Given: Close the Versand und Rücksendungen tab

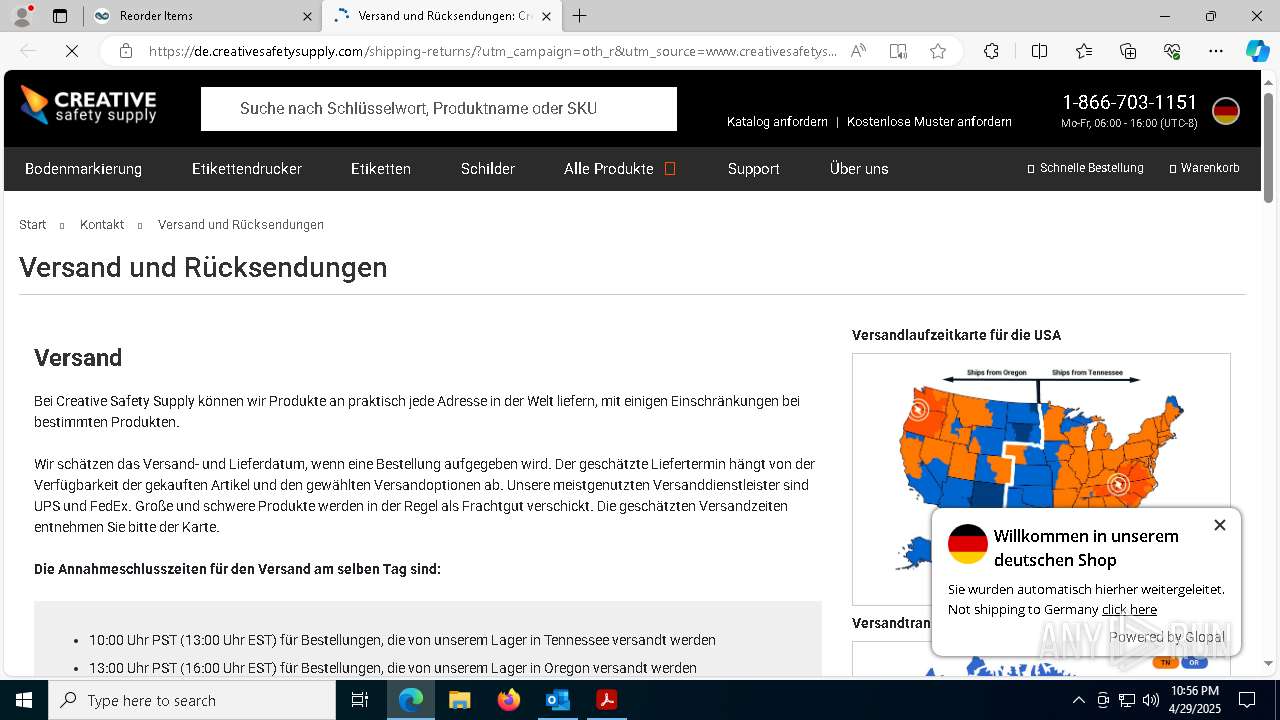Looking at the screenshot, I should point(546,16).
